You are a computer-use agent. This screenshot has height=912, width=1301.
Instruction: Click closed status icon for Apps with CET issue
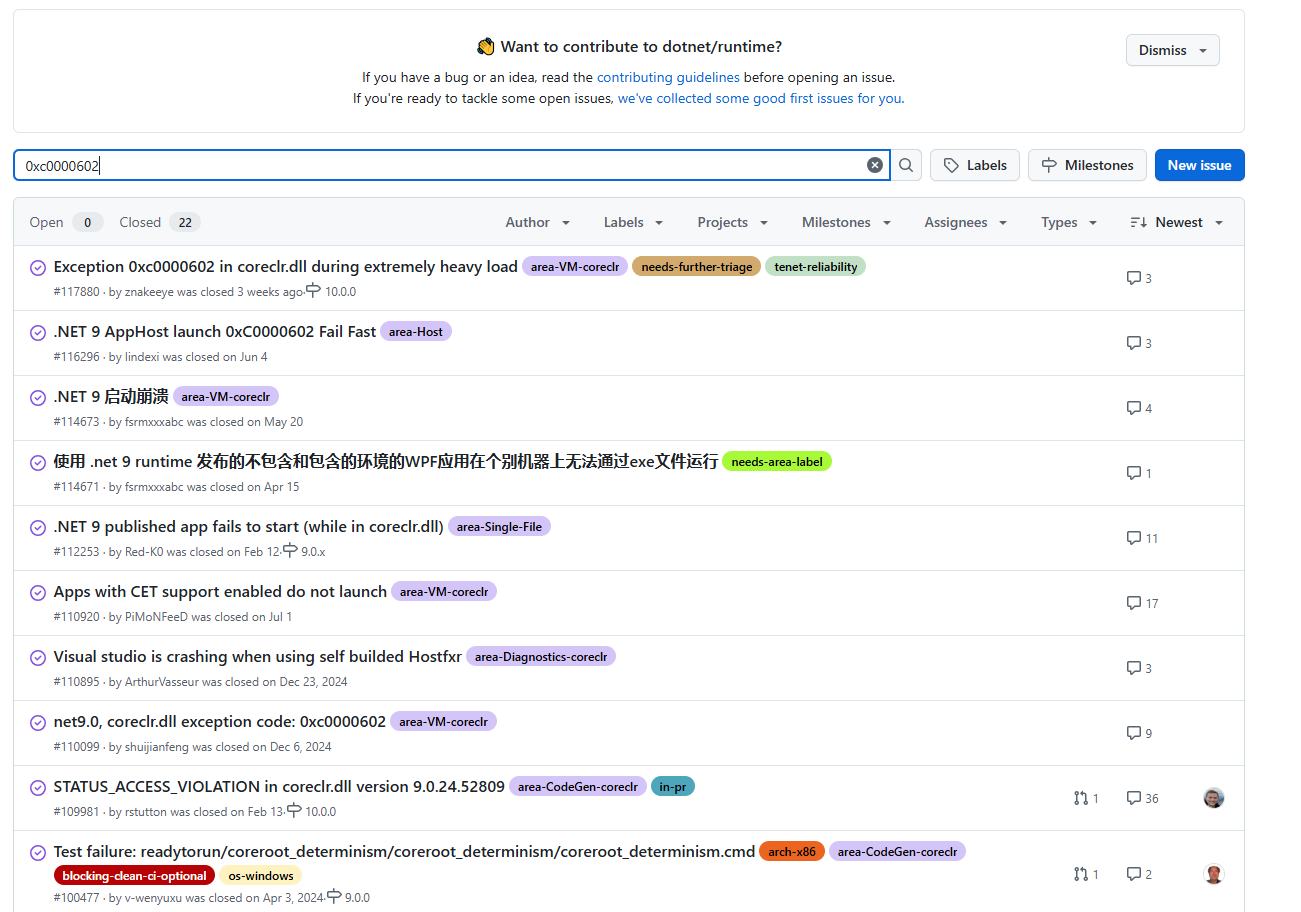pyautogui.click(x=38, y=593)
